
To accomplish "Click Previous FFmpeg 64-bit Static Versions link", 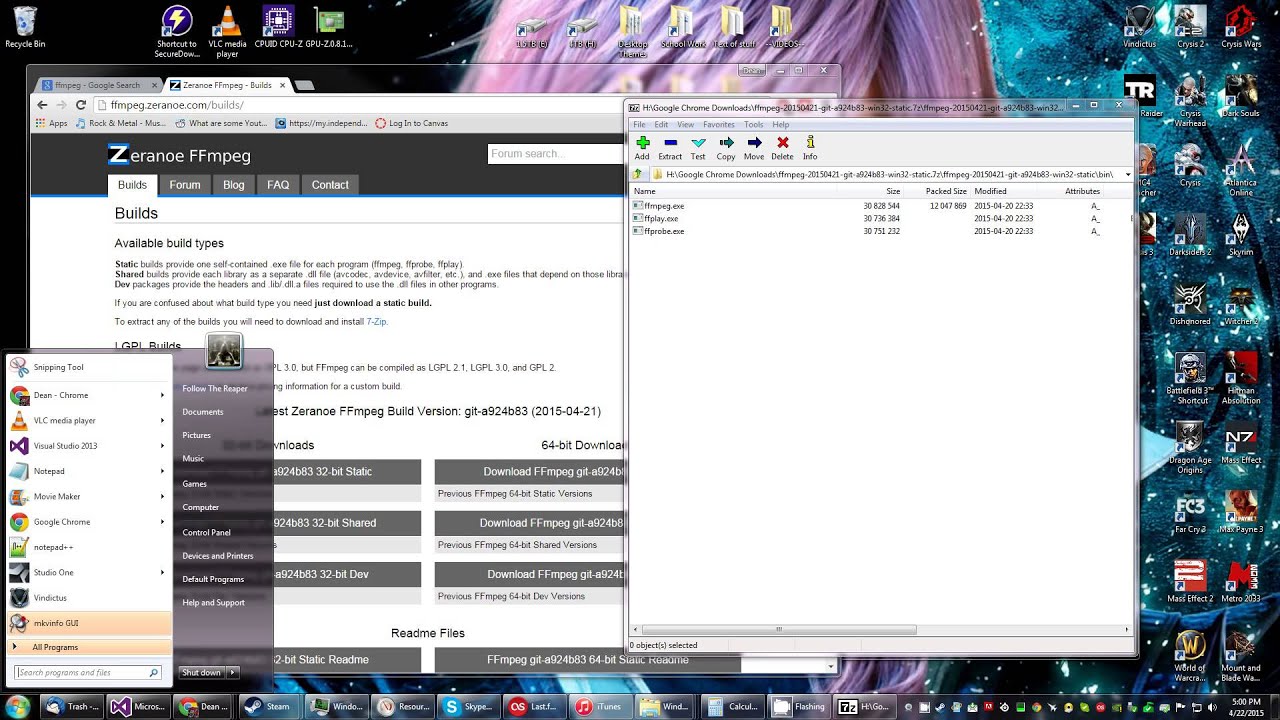I will click(515, 494).
